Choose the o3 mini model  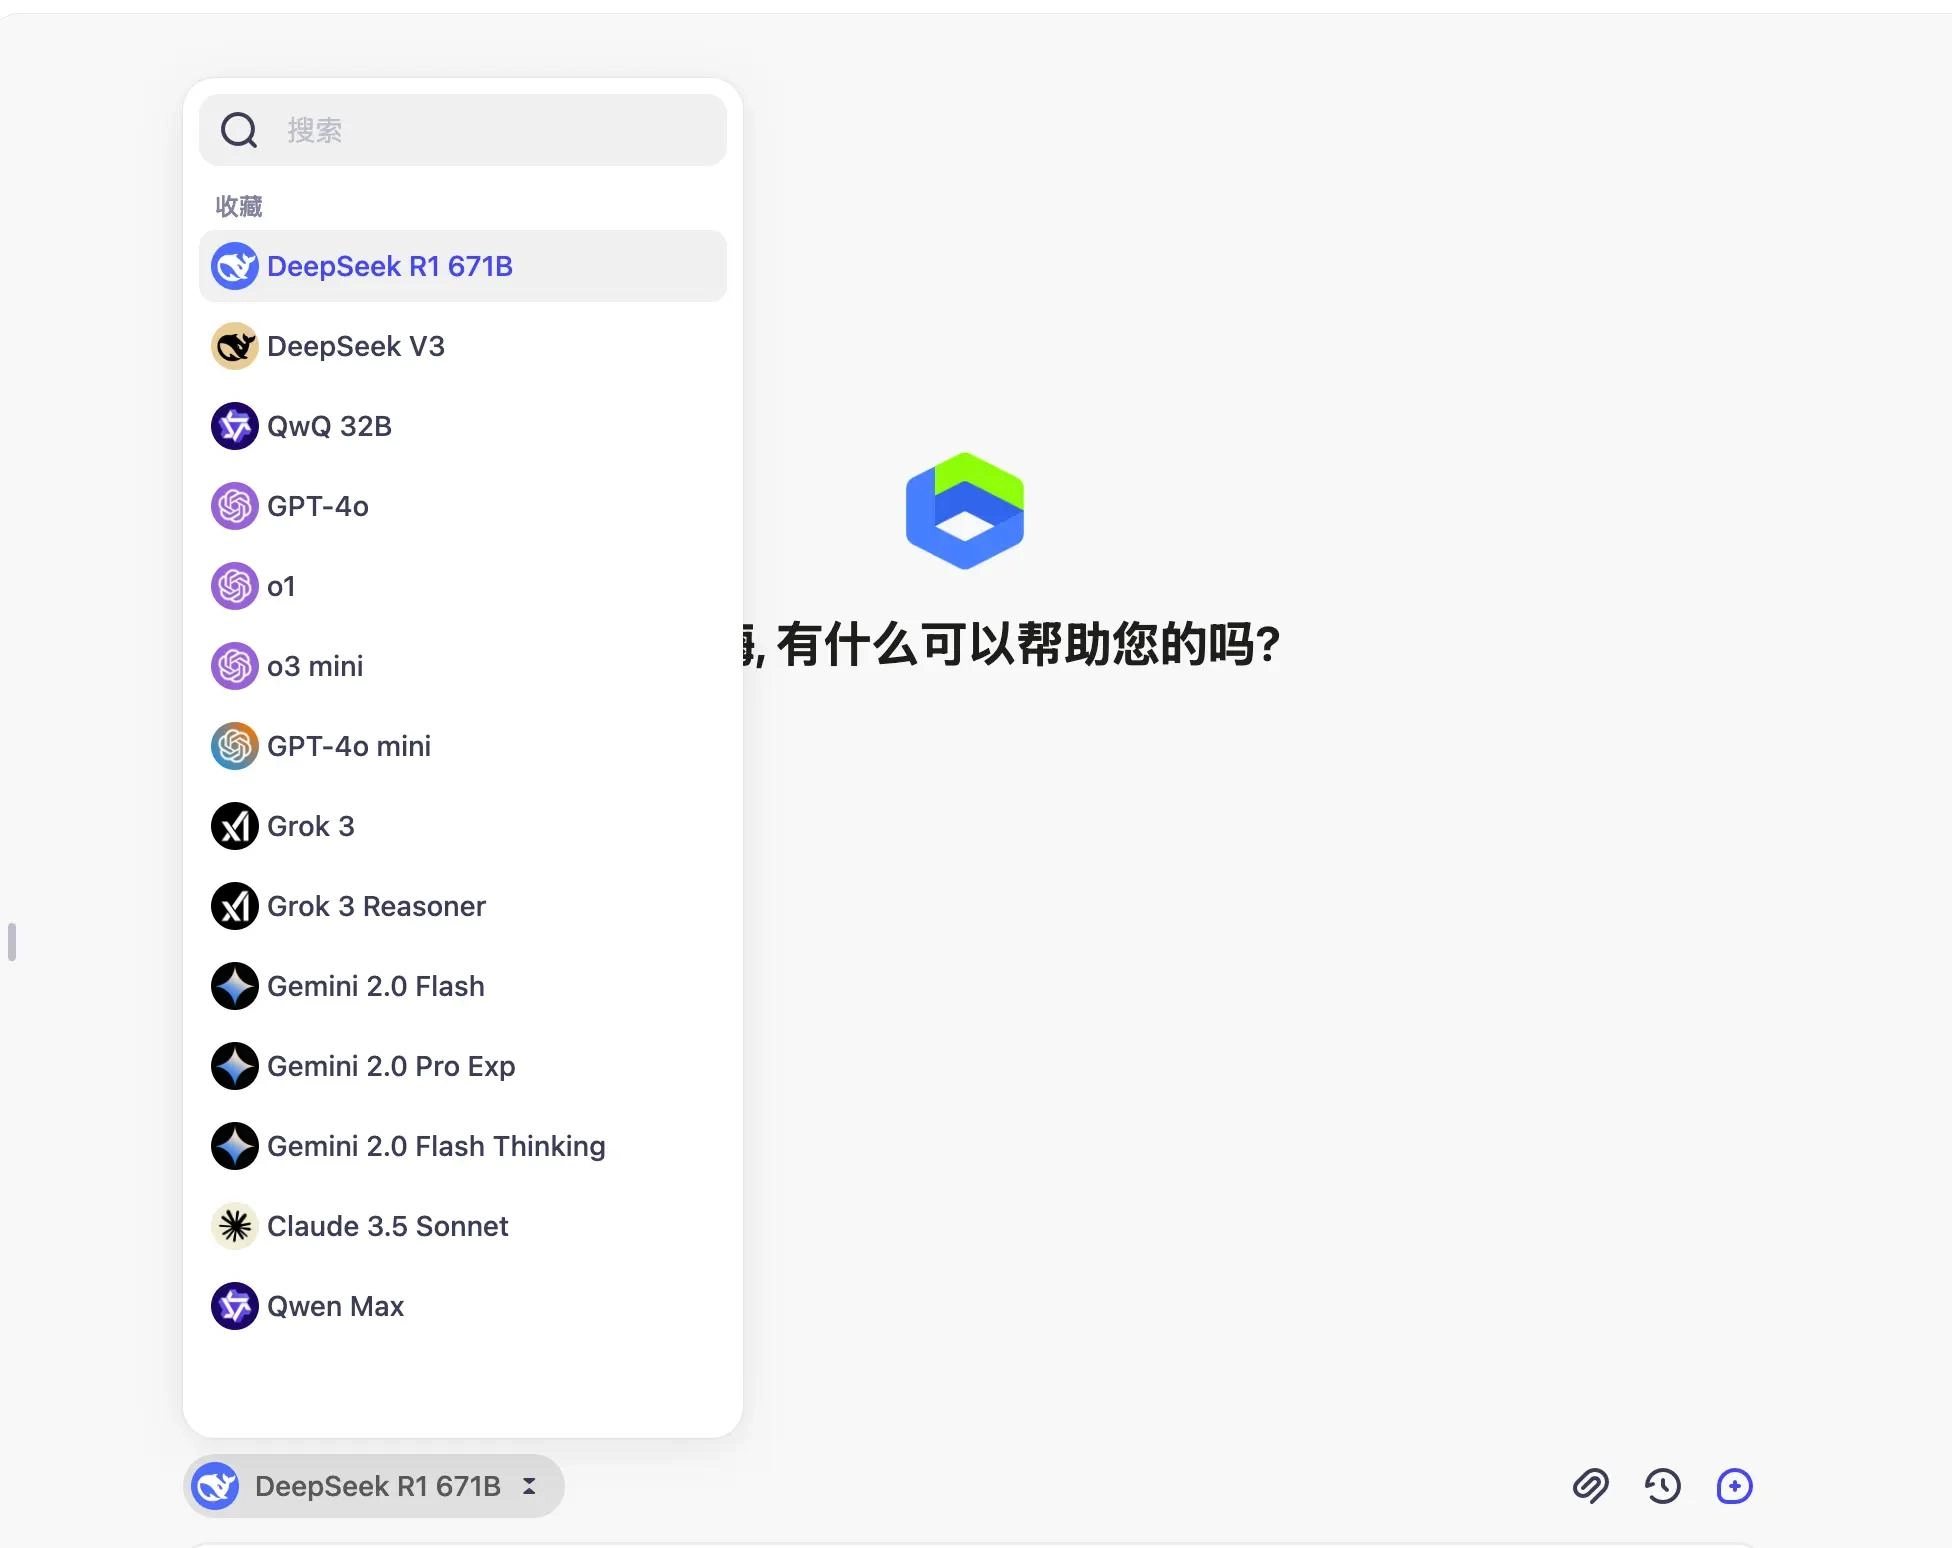tap(463, 666)
